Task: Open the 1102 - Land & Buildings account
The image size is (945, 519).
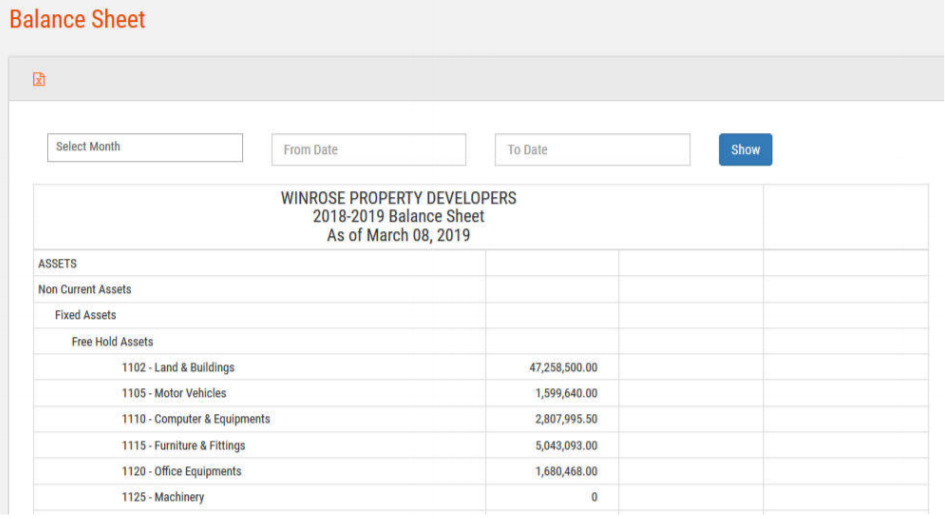Action: 178,368
